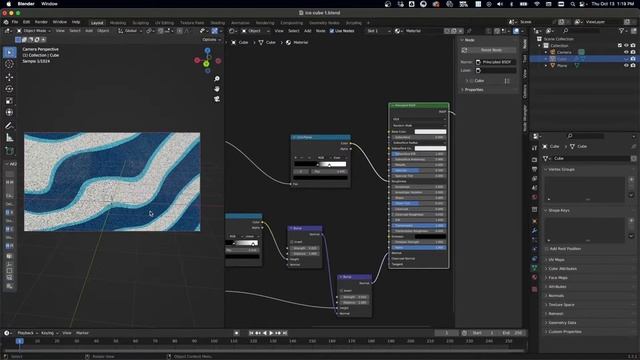Click the timeline play button

pos(271,333)
